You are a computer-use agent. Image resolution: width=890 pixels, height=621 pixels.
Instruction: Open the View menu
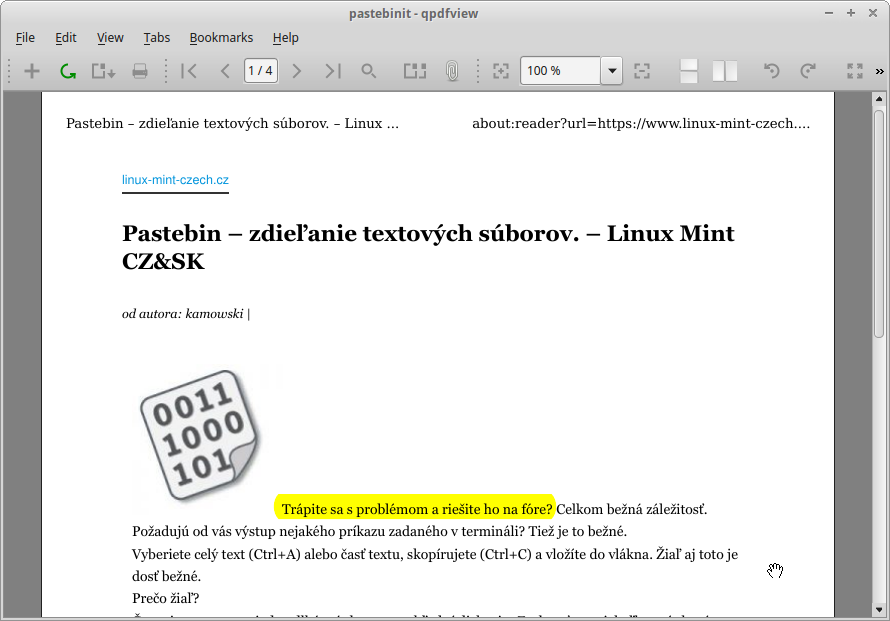(110, 37)
